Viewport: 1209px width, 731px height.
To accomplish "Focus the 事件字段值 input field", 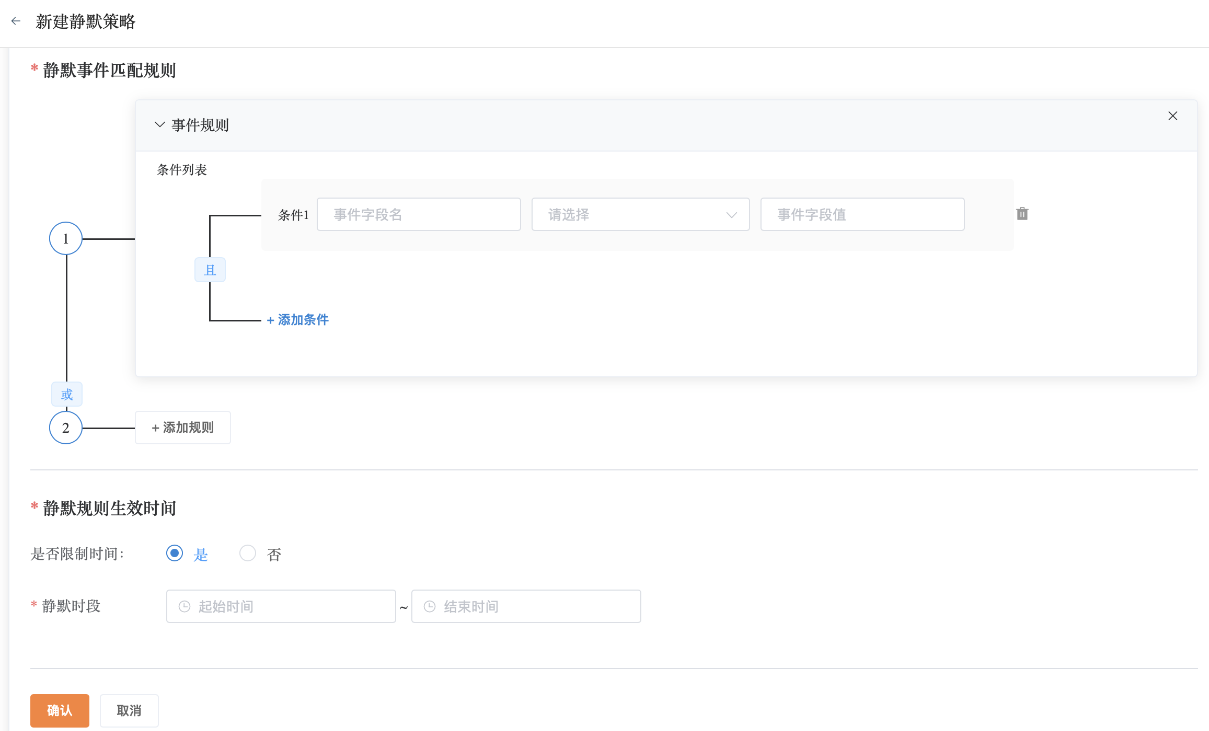I will 862,215.
